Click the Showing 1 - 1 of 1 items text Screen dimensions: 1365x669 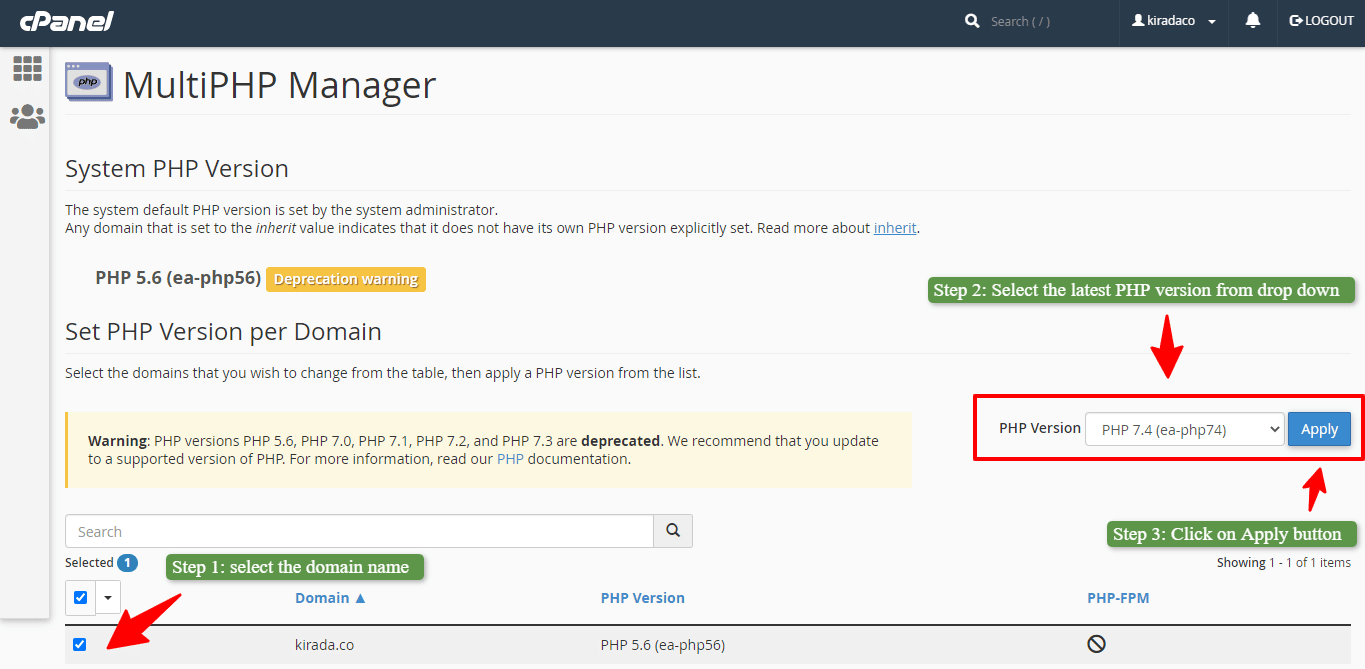(1283, 563)
